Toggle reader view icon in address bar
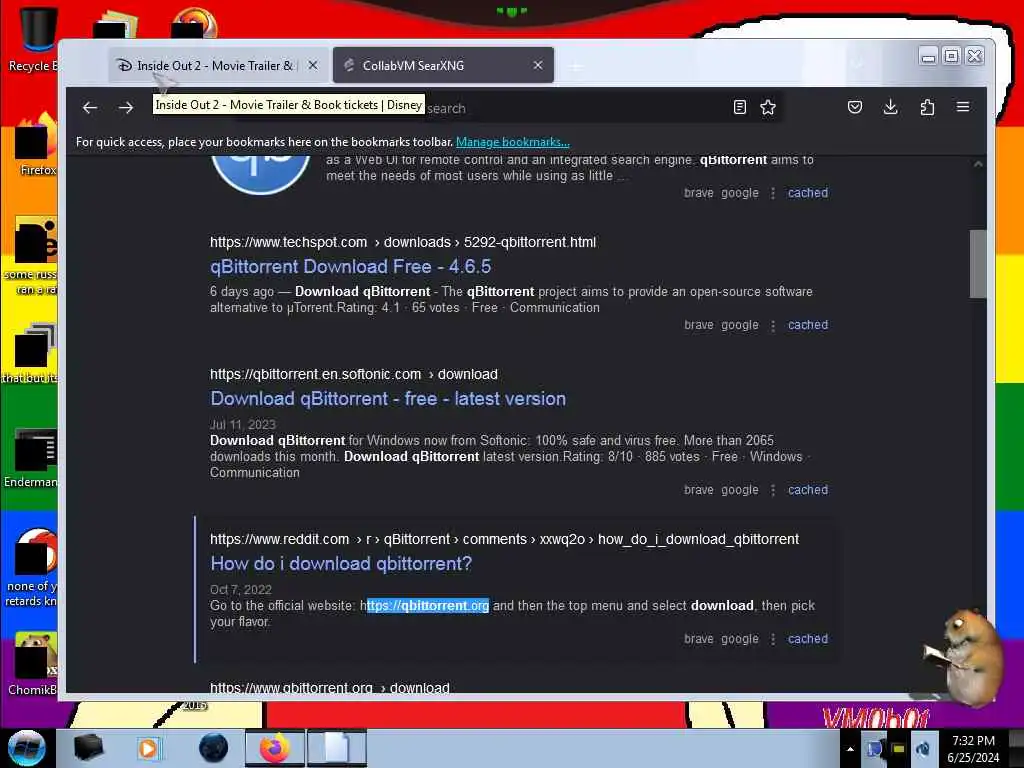Image resolution: width=1024 pixels, height=768 pixels. (739, 107)
